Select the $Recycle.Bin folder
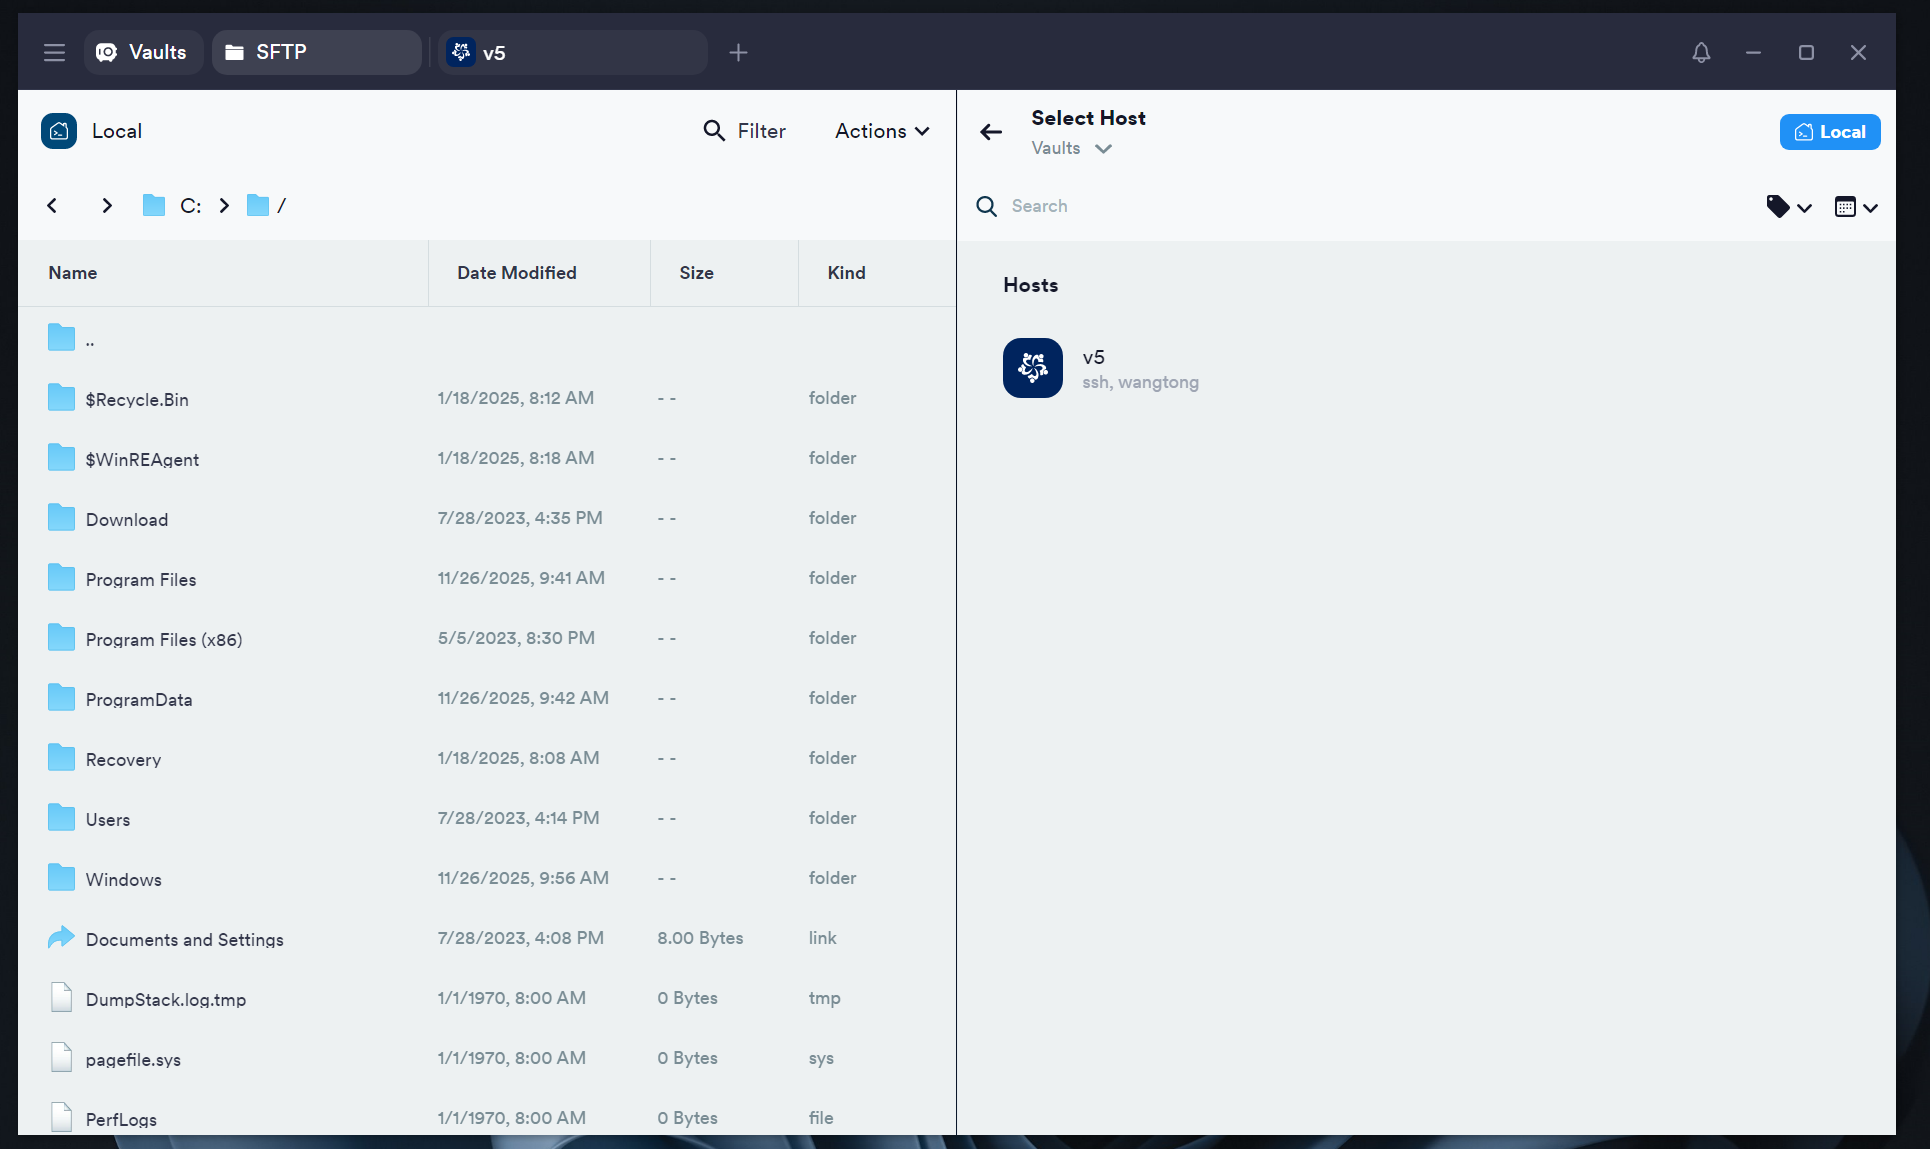Viewport: 1930px width, 1149px height. click(x=487, y=398)
